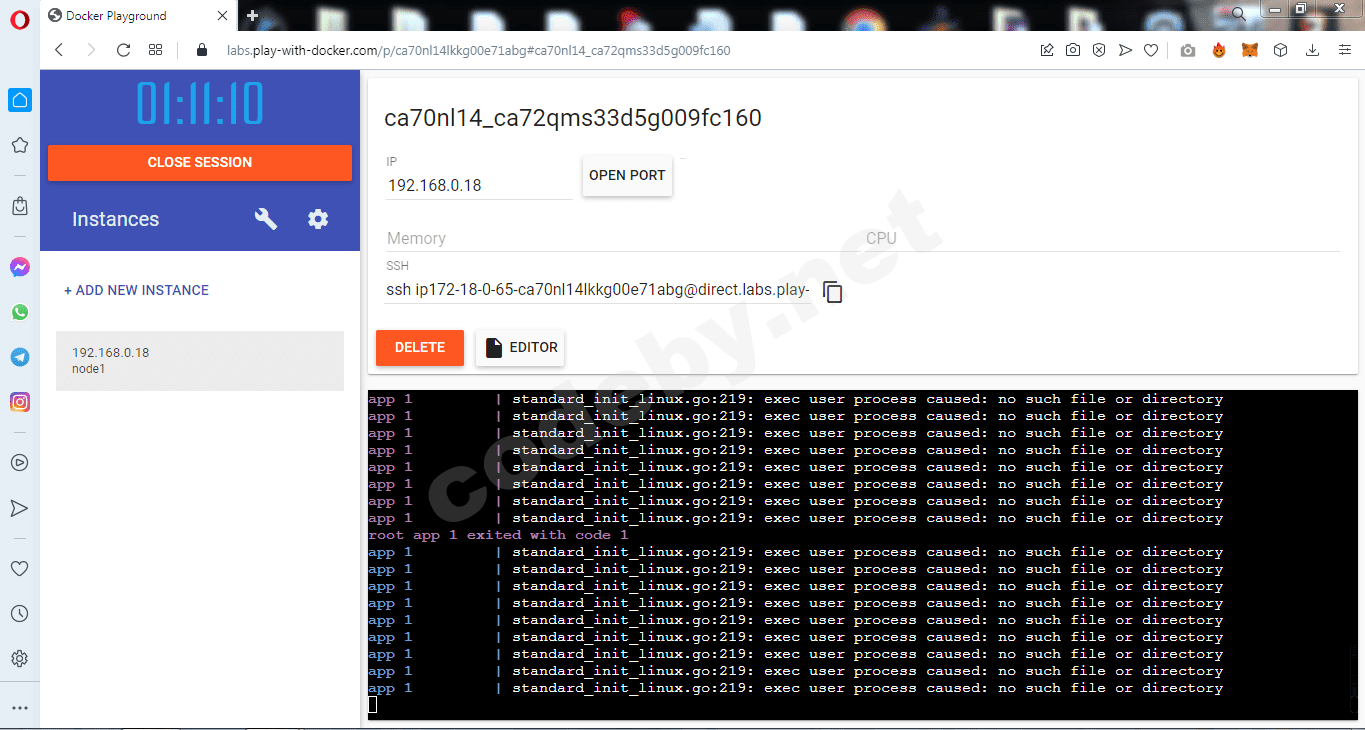Copy the SSH command to clipboard

tap(833, 292)
